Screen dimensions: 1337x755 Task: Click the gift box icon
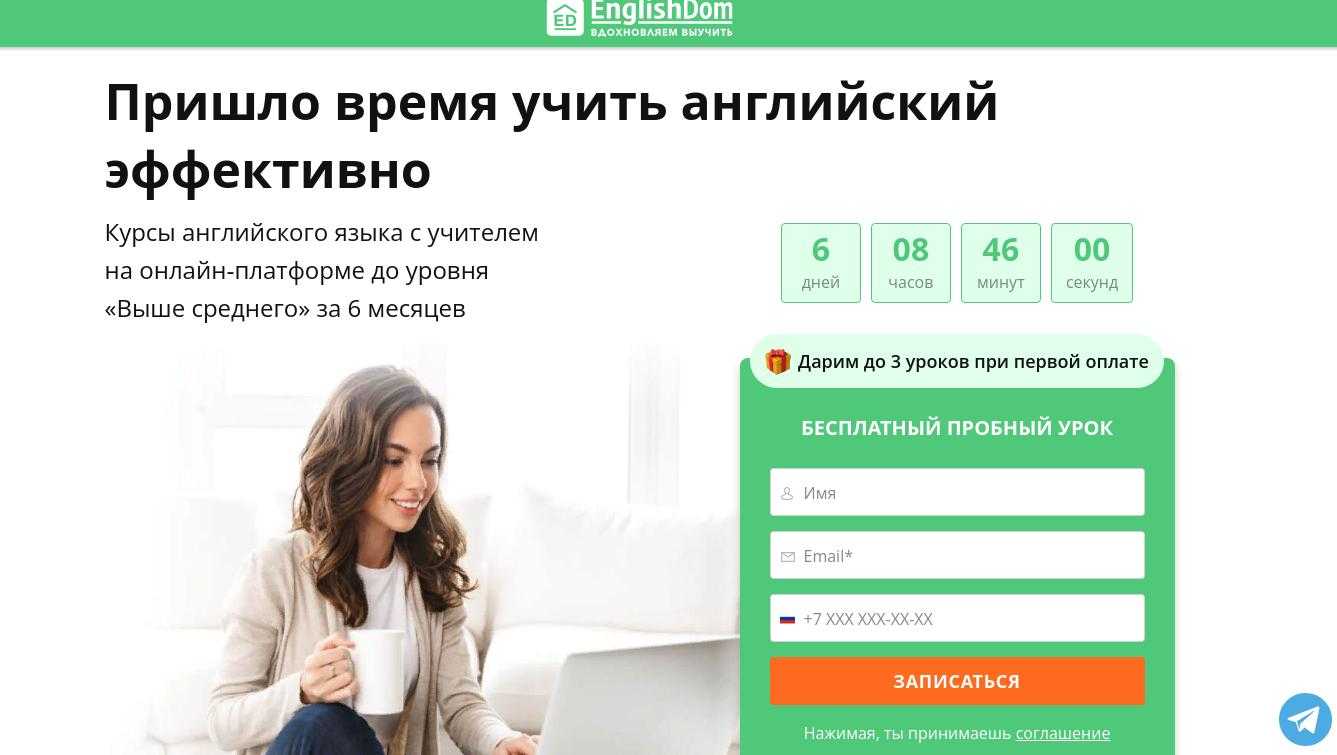tap(778, 361)
